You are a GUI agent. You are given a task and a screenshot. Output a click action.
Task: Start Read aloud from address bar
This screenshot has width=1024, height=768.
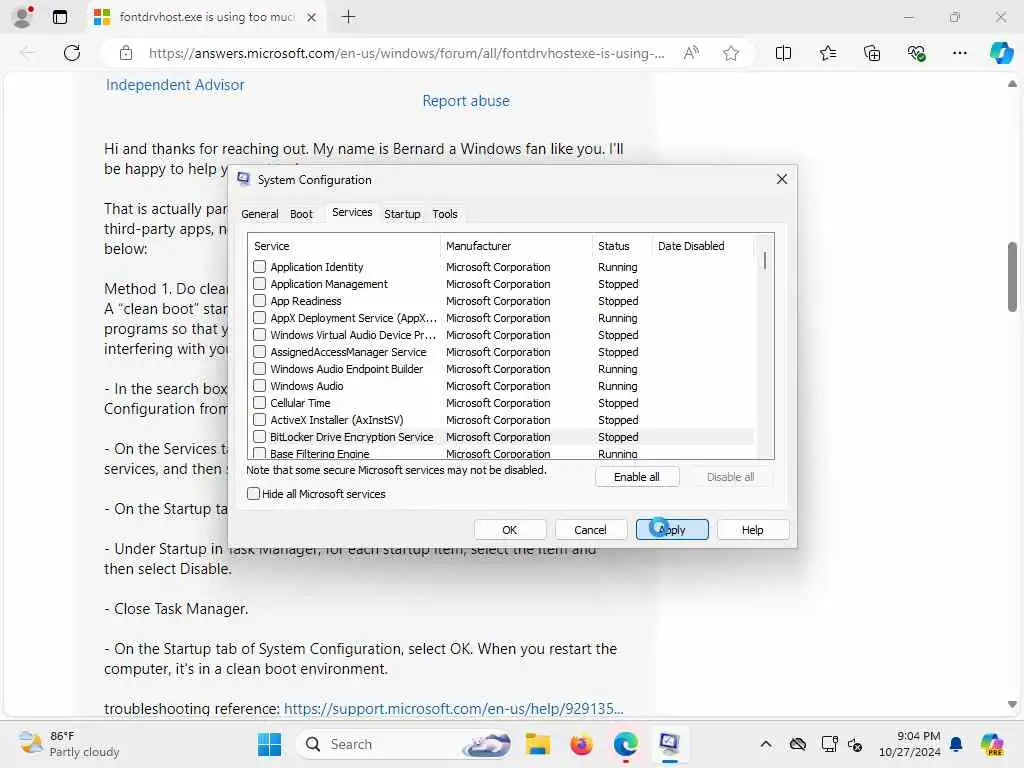691,53
